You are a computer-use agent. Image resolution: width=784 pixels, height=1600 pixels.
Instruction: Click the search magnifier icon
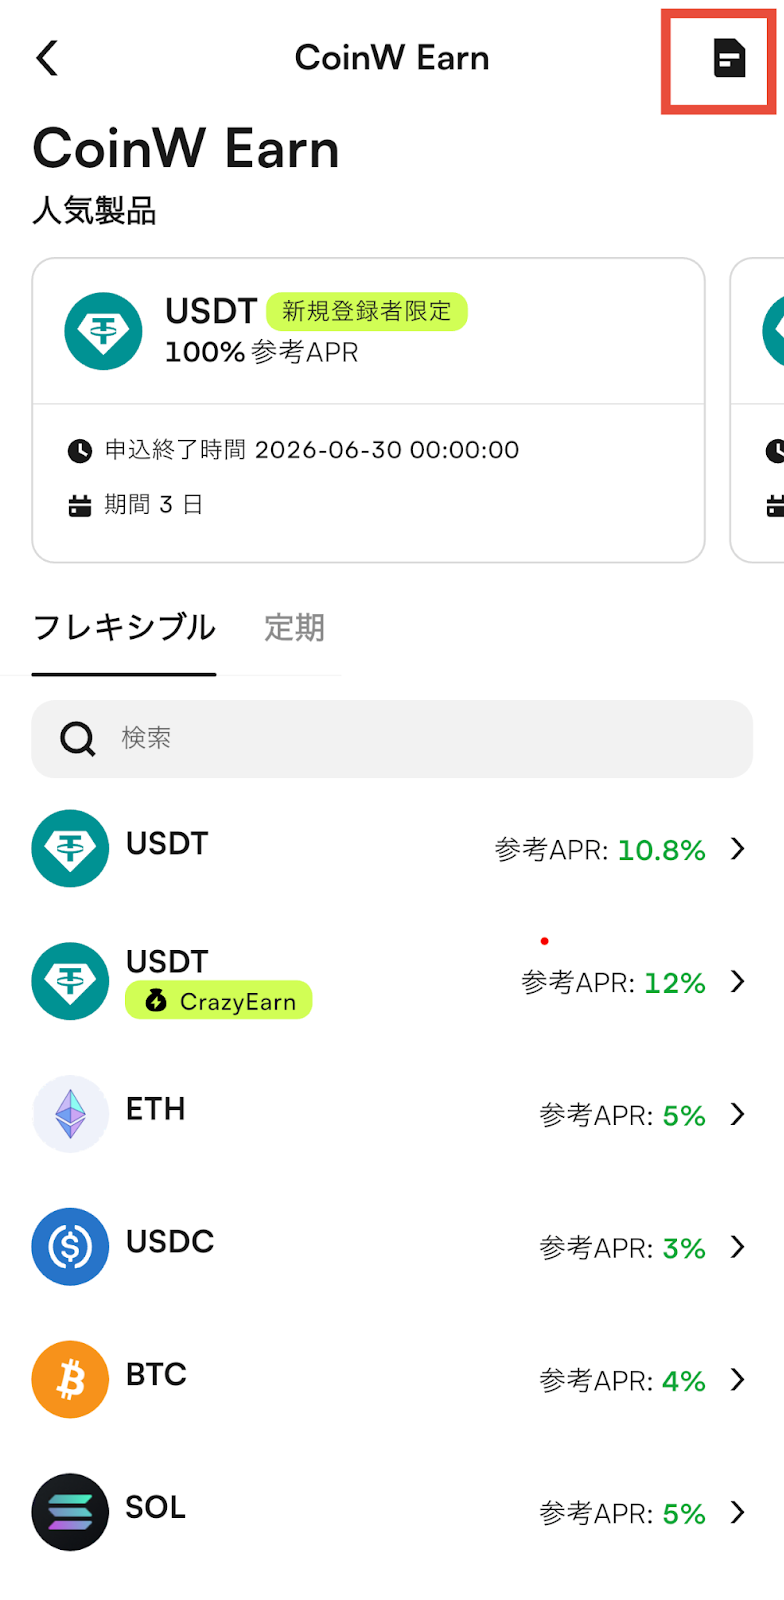[77, 739]
